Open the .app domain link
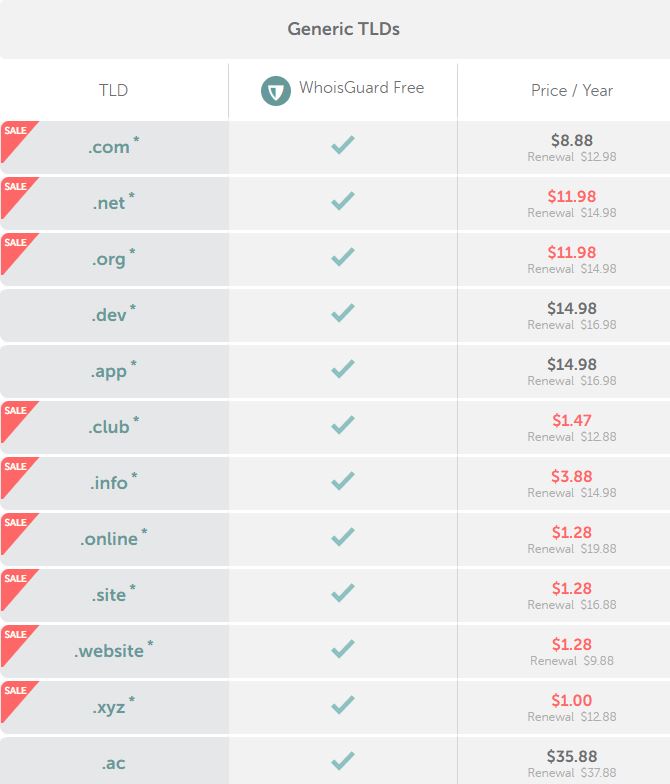The image size is (670, 784). coord(108,372)
